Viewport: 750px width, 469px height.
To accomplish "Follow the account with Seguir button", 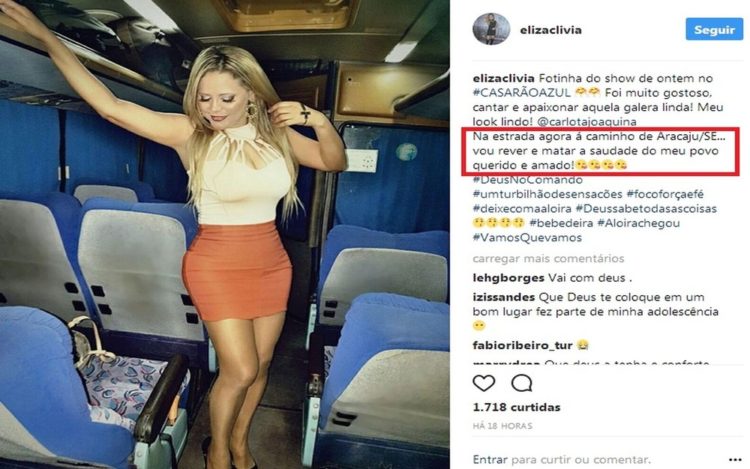I will [x=714, y=30].
